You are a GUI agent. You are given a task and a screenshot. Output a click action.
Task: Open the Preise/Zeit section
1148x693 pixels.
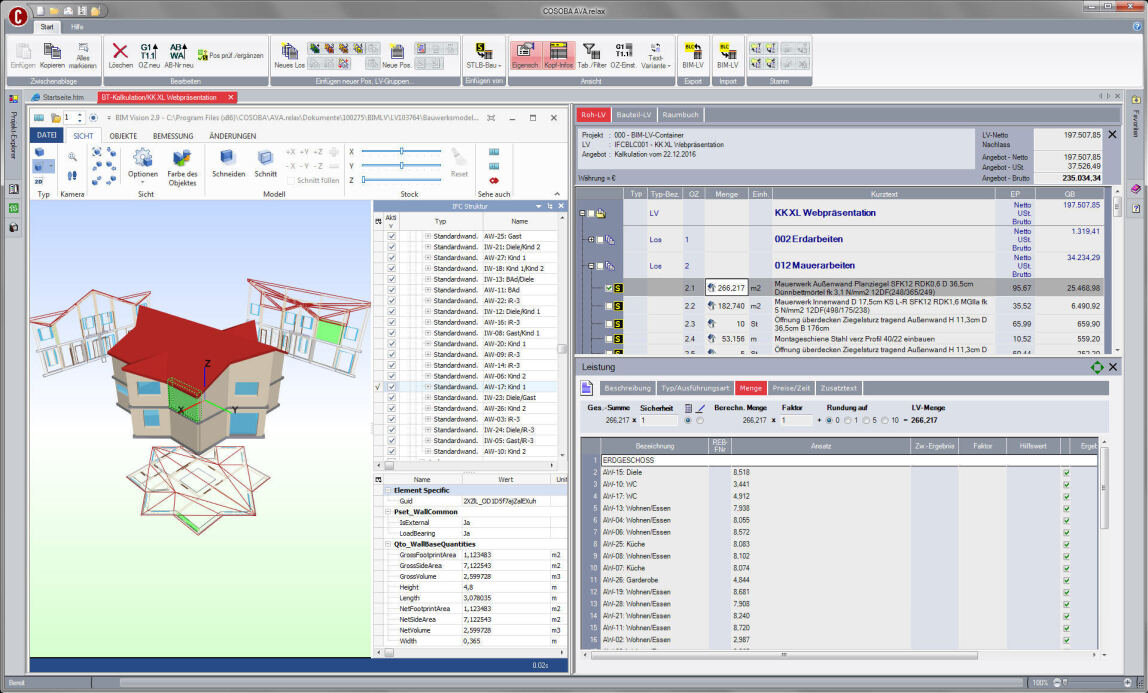[x=791, y=389]
